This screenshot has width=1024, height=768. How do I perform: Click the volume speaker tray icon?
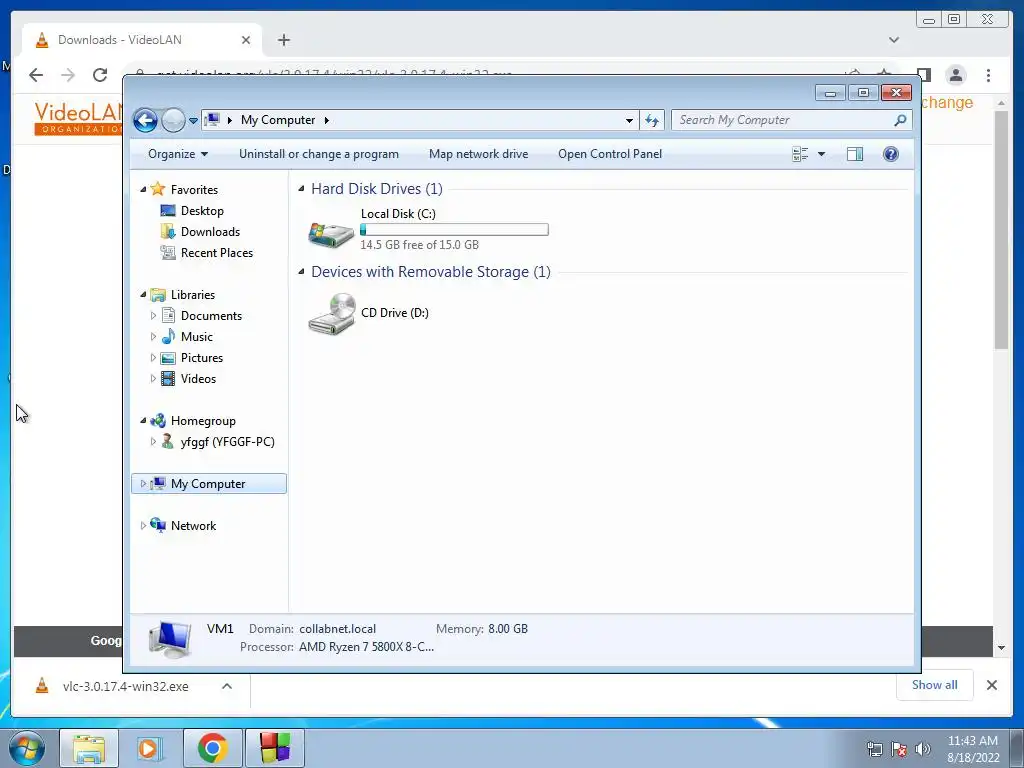922,749
